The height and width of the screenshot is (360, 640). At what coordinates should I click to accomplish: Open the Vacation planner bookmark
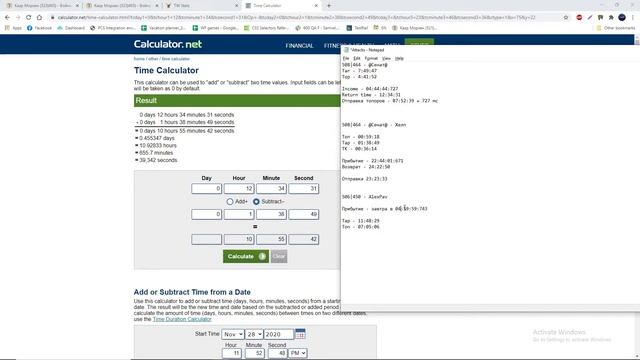coord(164,28)
